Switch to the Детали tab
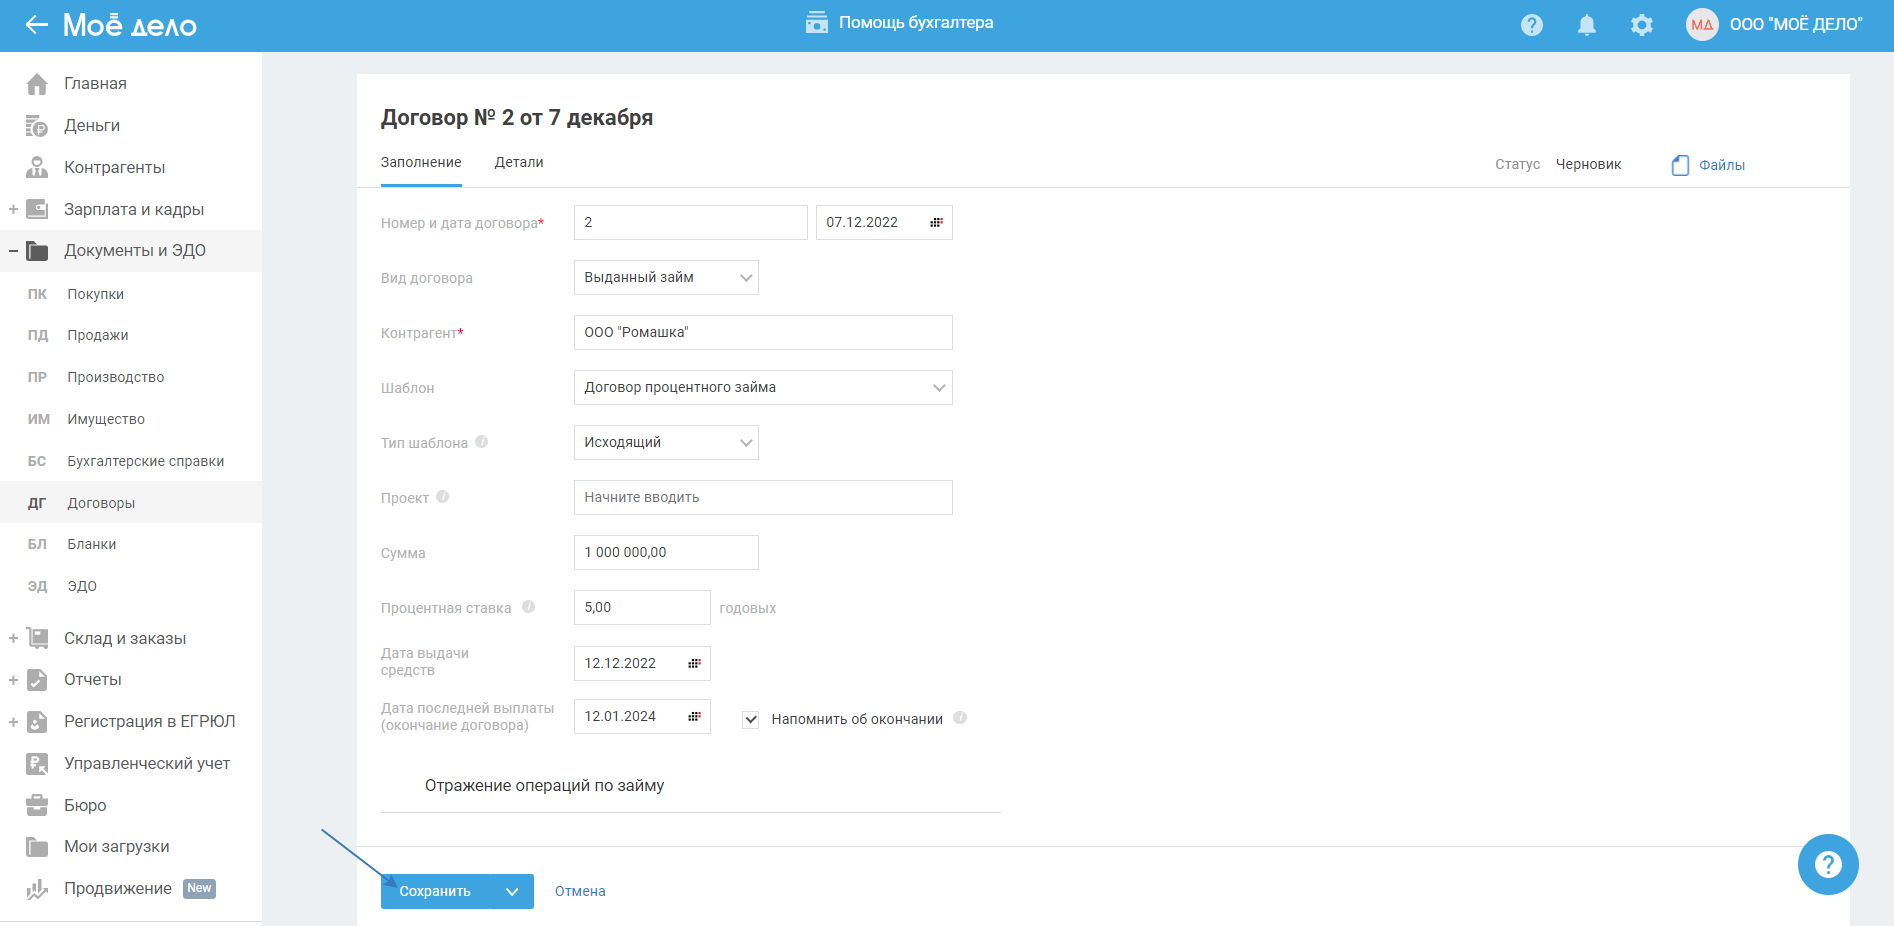This screenshot has height=926, width=1894. tap(519, 162)
